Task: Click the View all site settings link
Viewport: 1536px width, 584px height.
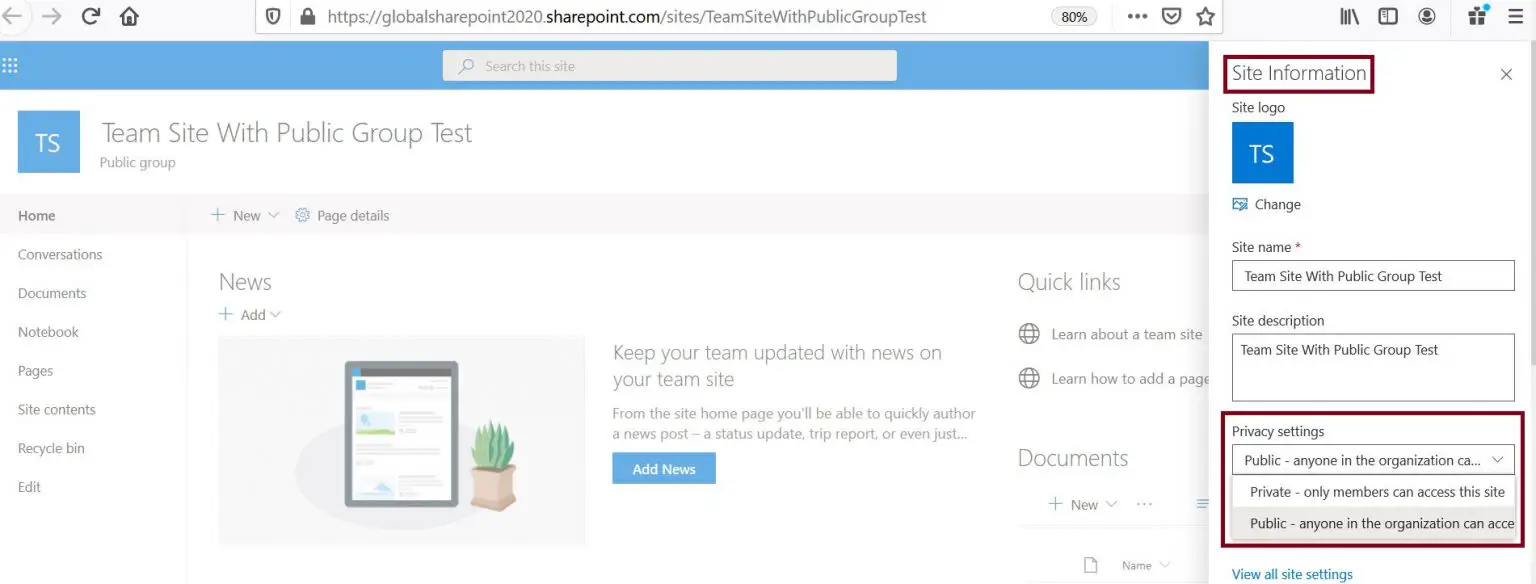Action: [1293, 573]
